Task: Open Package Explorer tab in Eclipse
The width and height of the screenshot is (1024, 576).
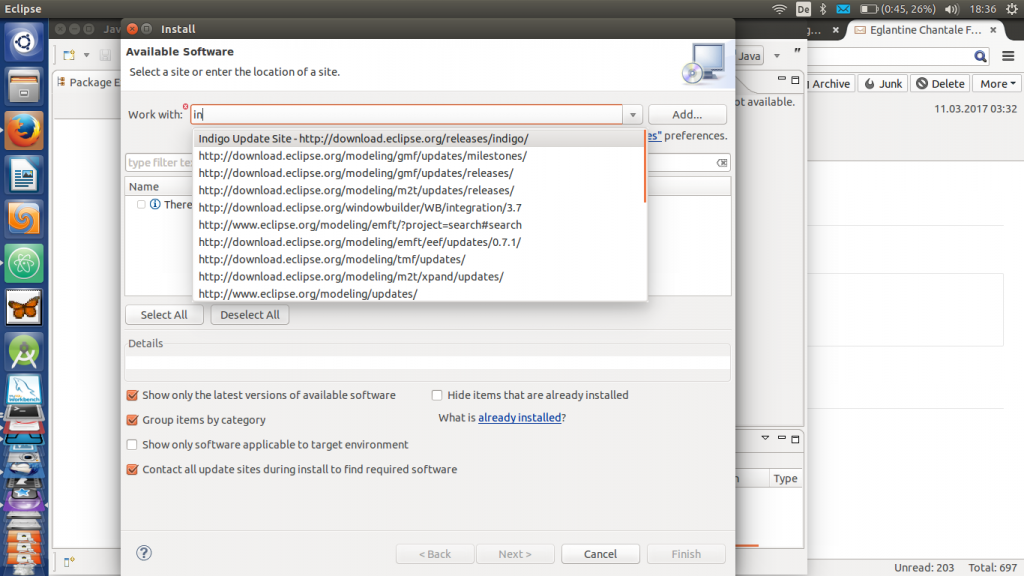Action: [89, 82]
